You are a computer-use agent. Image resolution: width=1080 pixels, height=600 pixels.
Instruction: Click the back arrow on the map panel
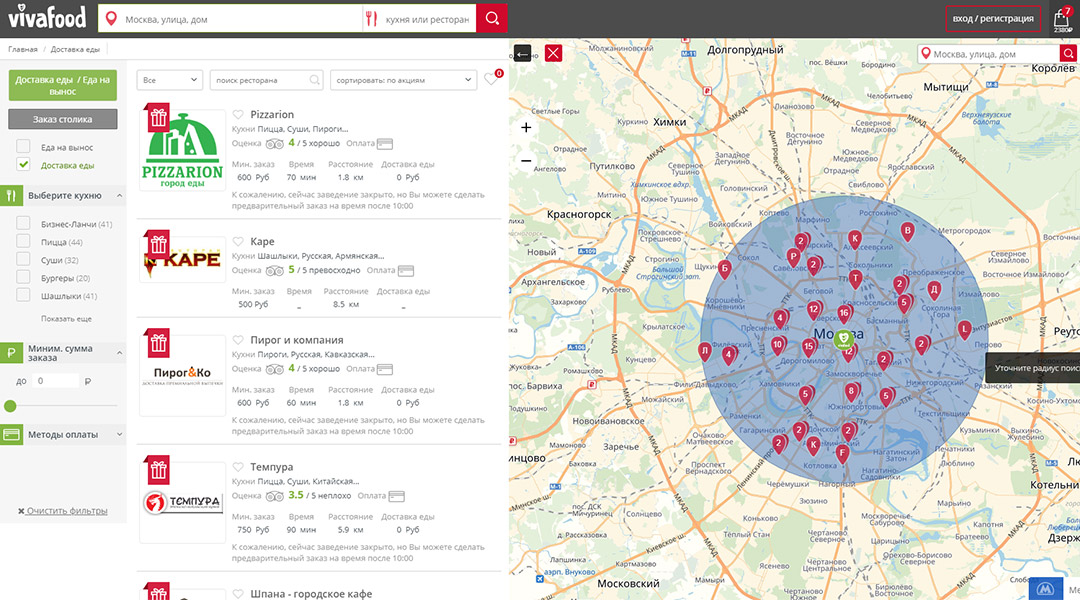[x=522, y=53]
